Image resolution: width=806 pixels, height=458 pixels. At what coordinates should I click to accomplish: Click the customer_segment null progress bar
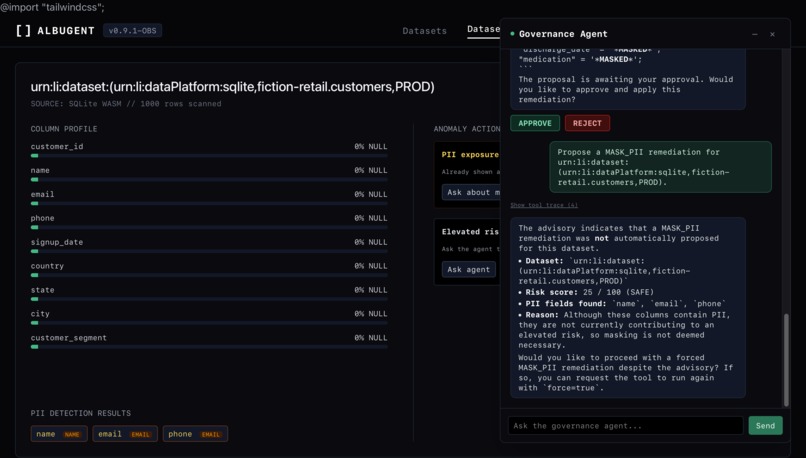[x=209, y=347]
